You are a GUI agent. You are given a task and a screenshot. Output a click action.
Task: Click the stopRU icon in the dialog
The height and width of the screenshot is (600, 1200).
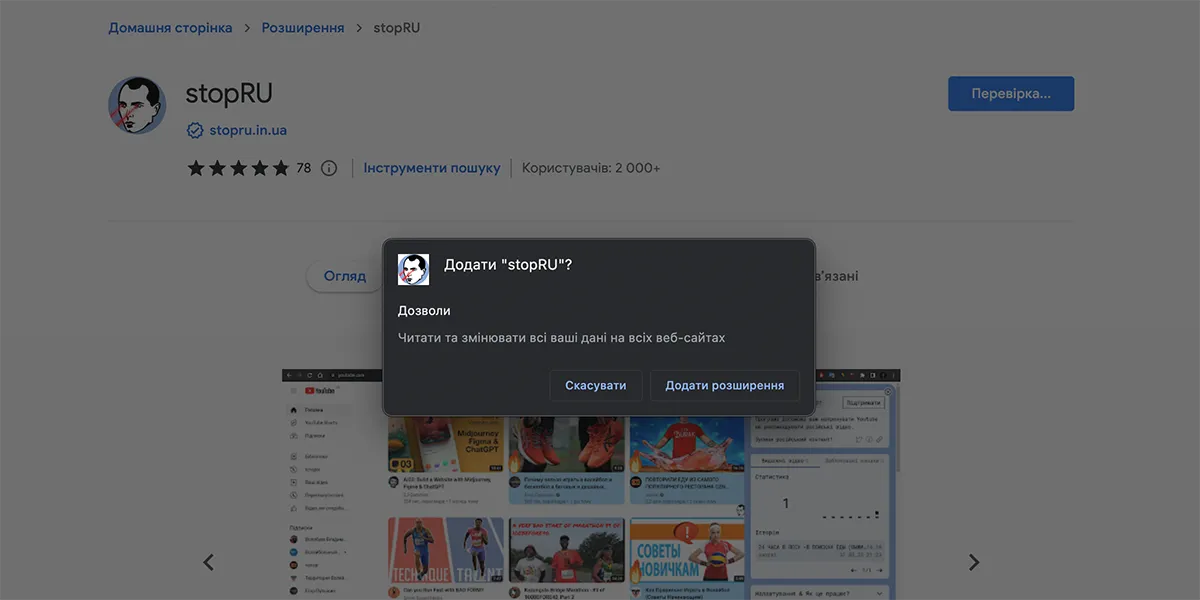pyautogui.click(x=413, y=269)
